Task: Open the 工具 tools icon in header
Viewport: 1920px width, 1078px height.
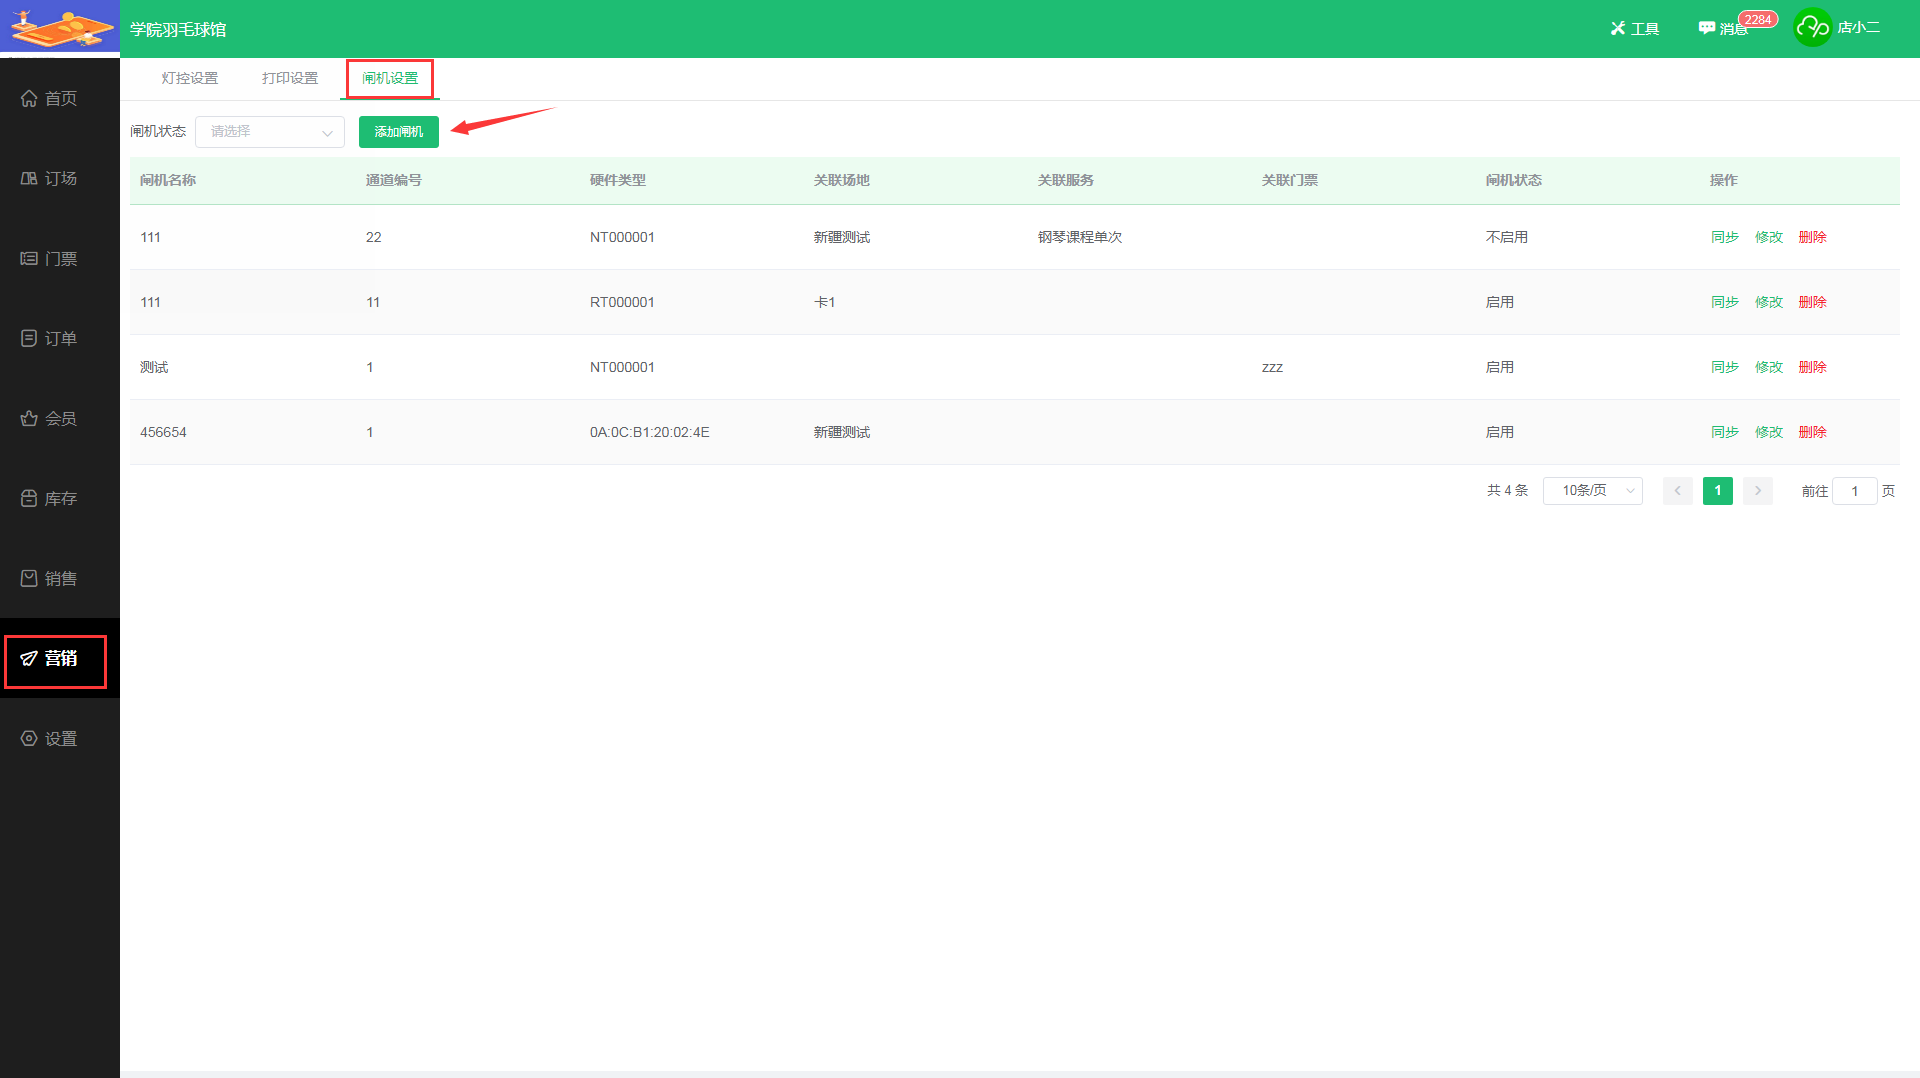Action: coord(1618,28)
